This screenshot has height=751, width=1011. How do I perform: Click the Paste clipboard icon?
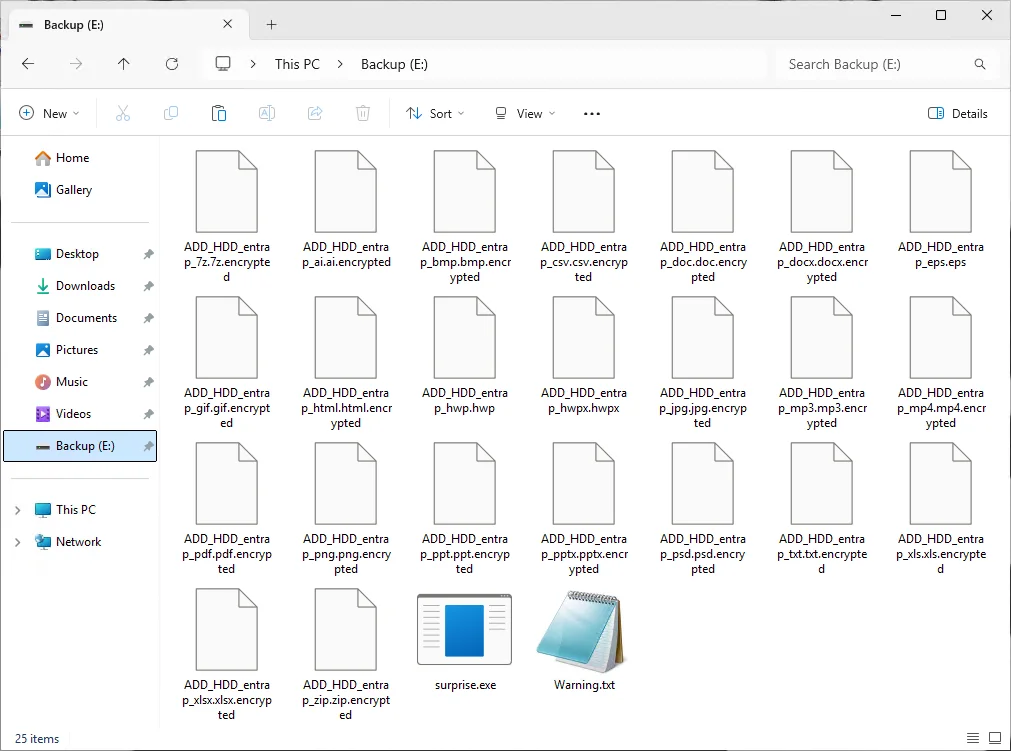(x=219, y=114)
